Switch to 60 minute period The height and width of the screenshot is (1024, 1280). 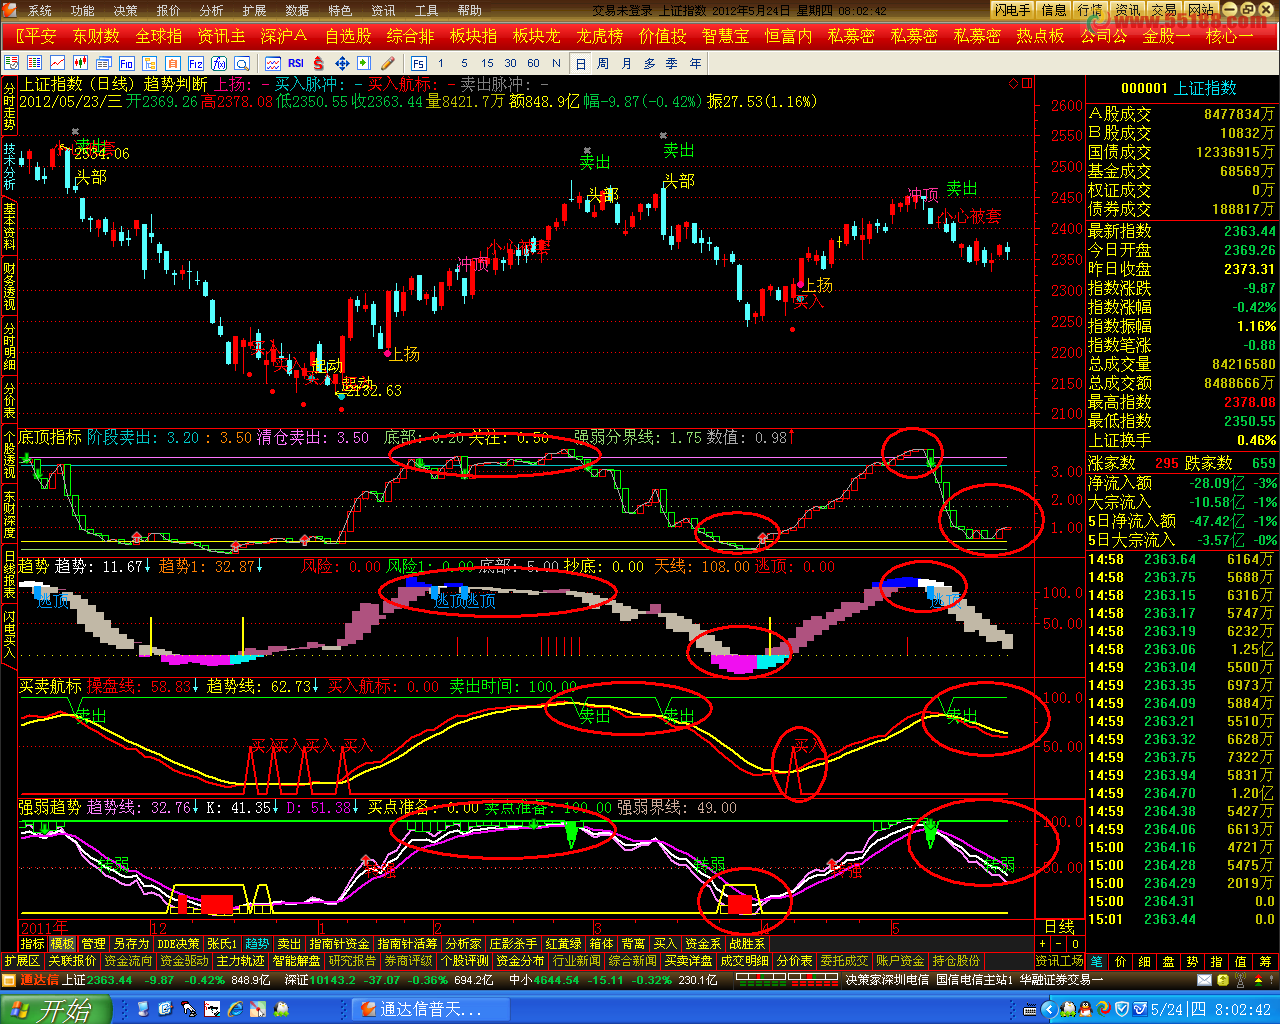[533, 63]
